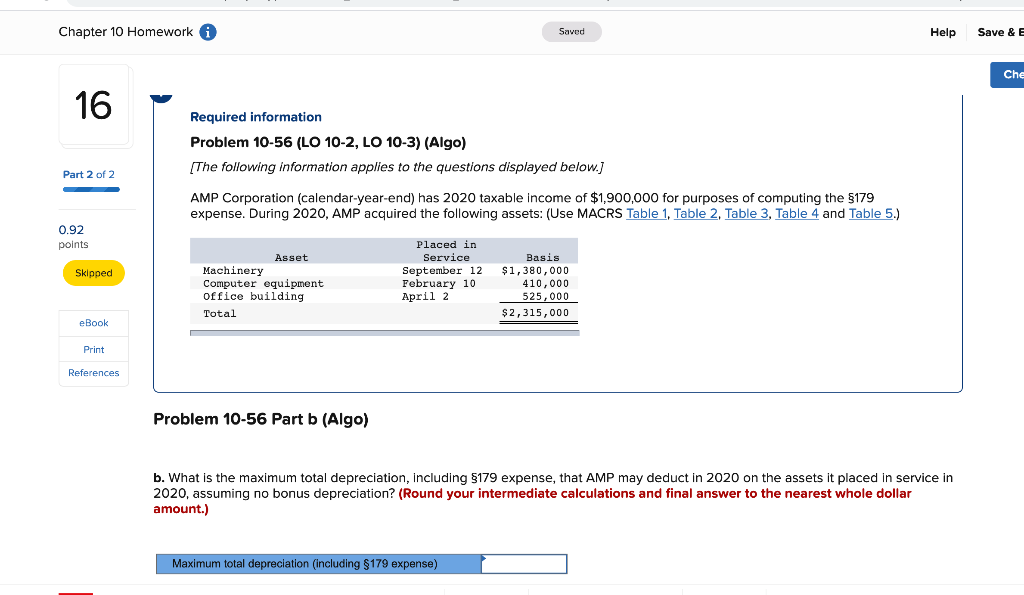Click the September 12 placed in service date
This screenshot has height=595, width=1024.
442,270
